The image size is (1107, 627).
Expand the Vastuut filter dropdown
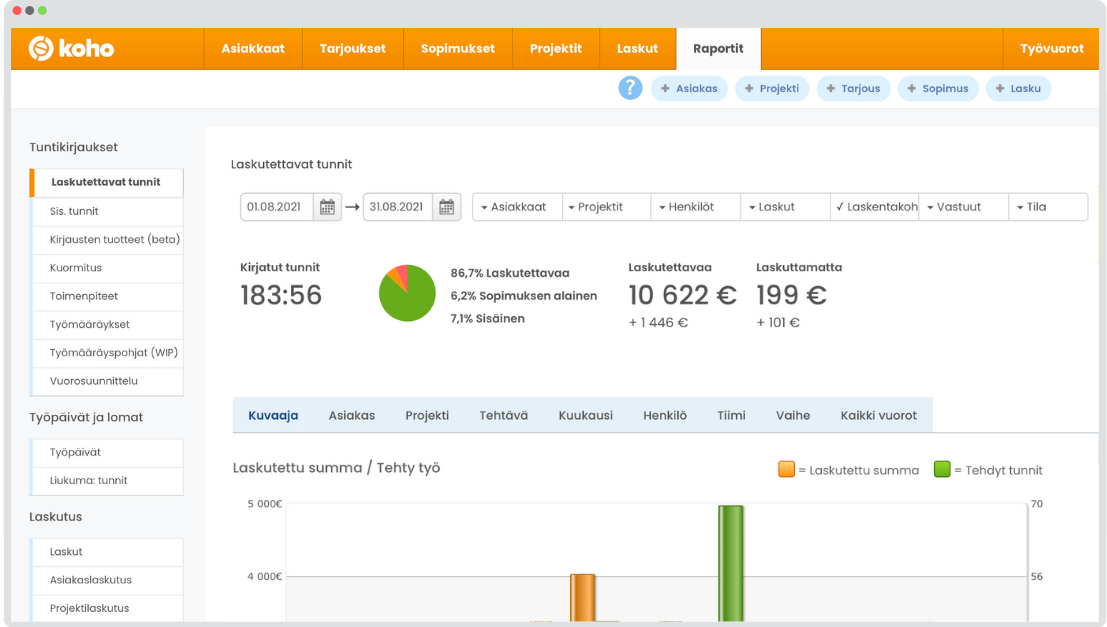coord(964,207)
